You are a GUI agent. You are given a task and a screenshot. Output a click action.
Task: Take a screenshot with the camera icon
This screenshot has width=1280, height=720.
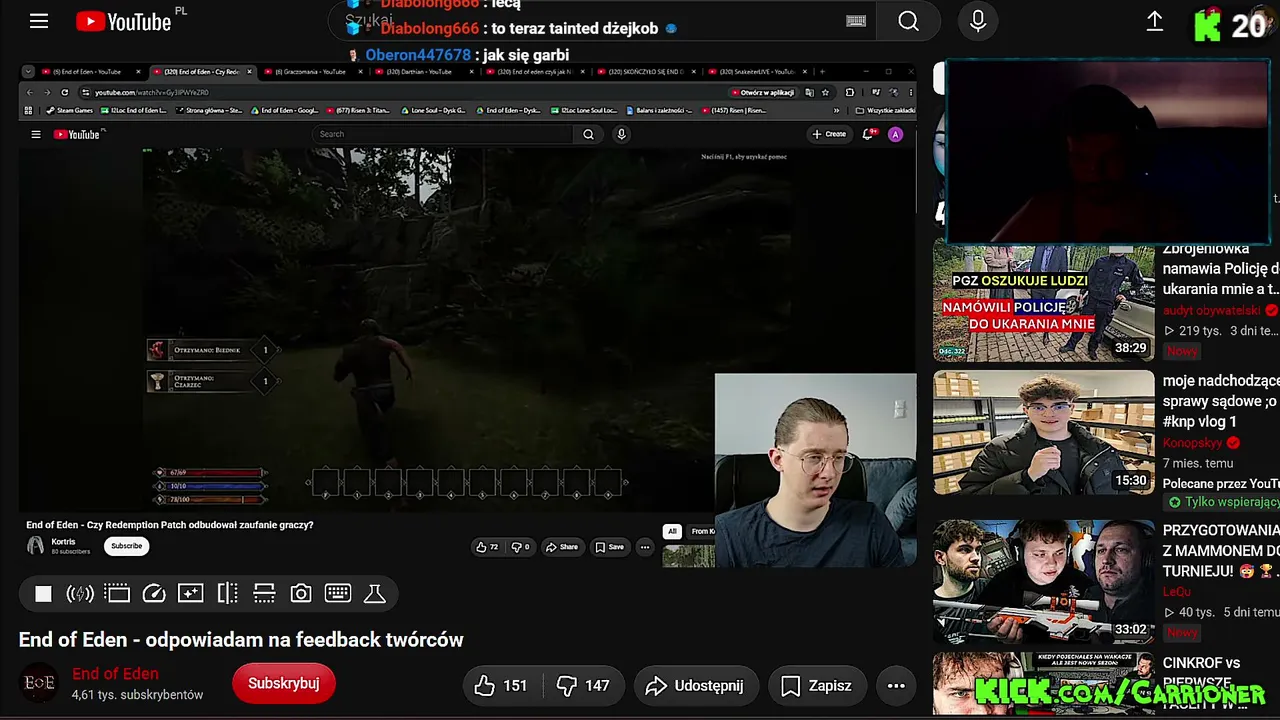tap(301, 594)
